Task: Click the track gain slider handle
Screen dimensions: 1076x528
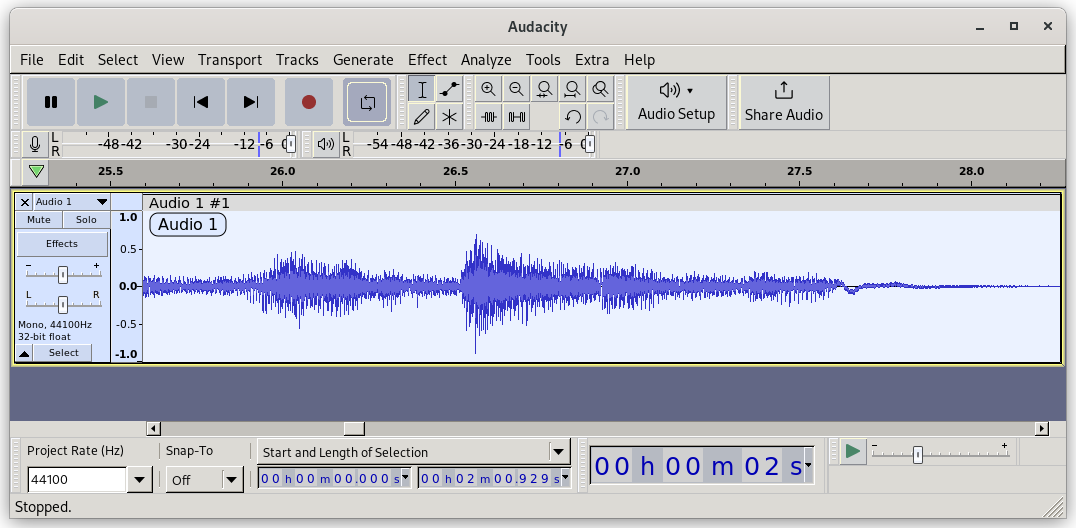Action: 62,275
